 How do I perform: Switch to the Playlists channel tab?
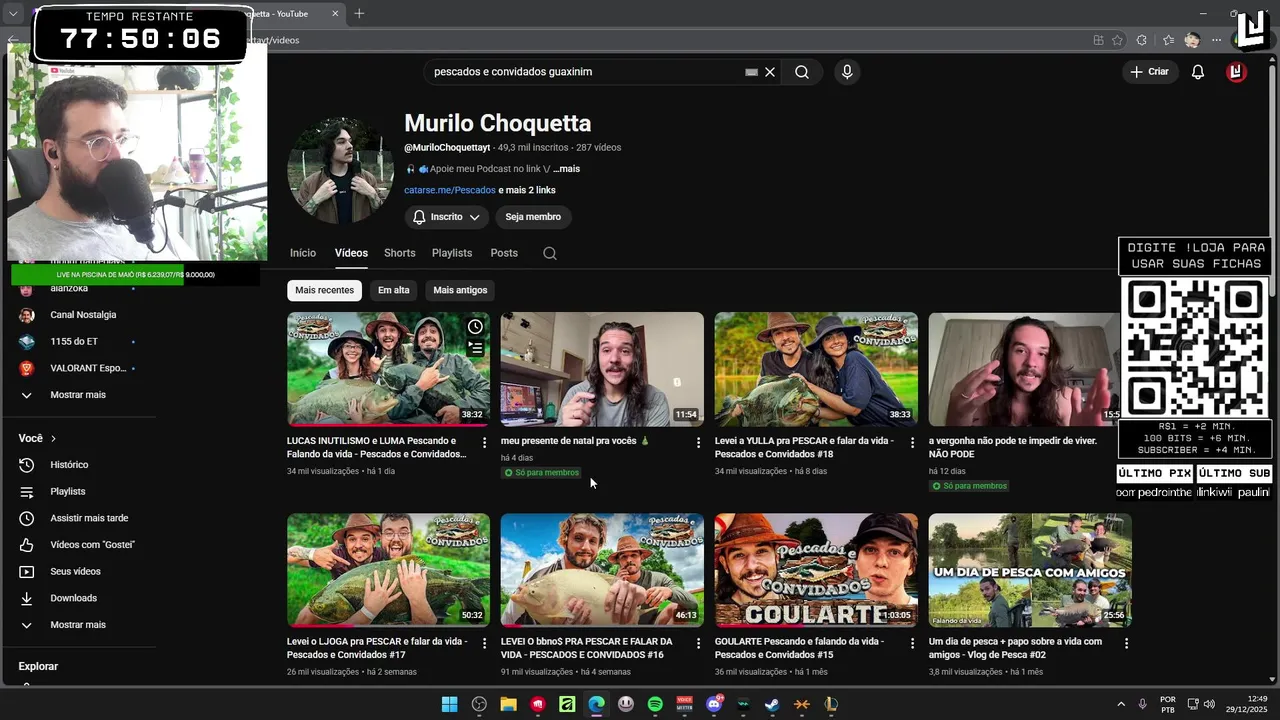[452, 253]
